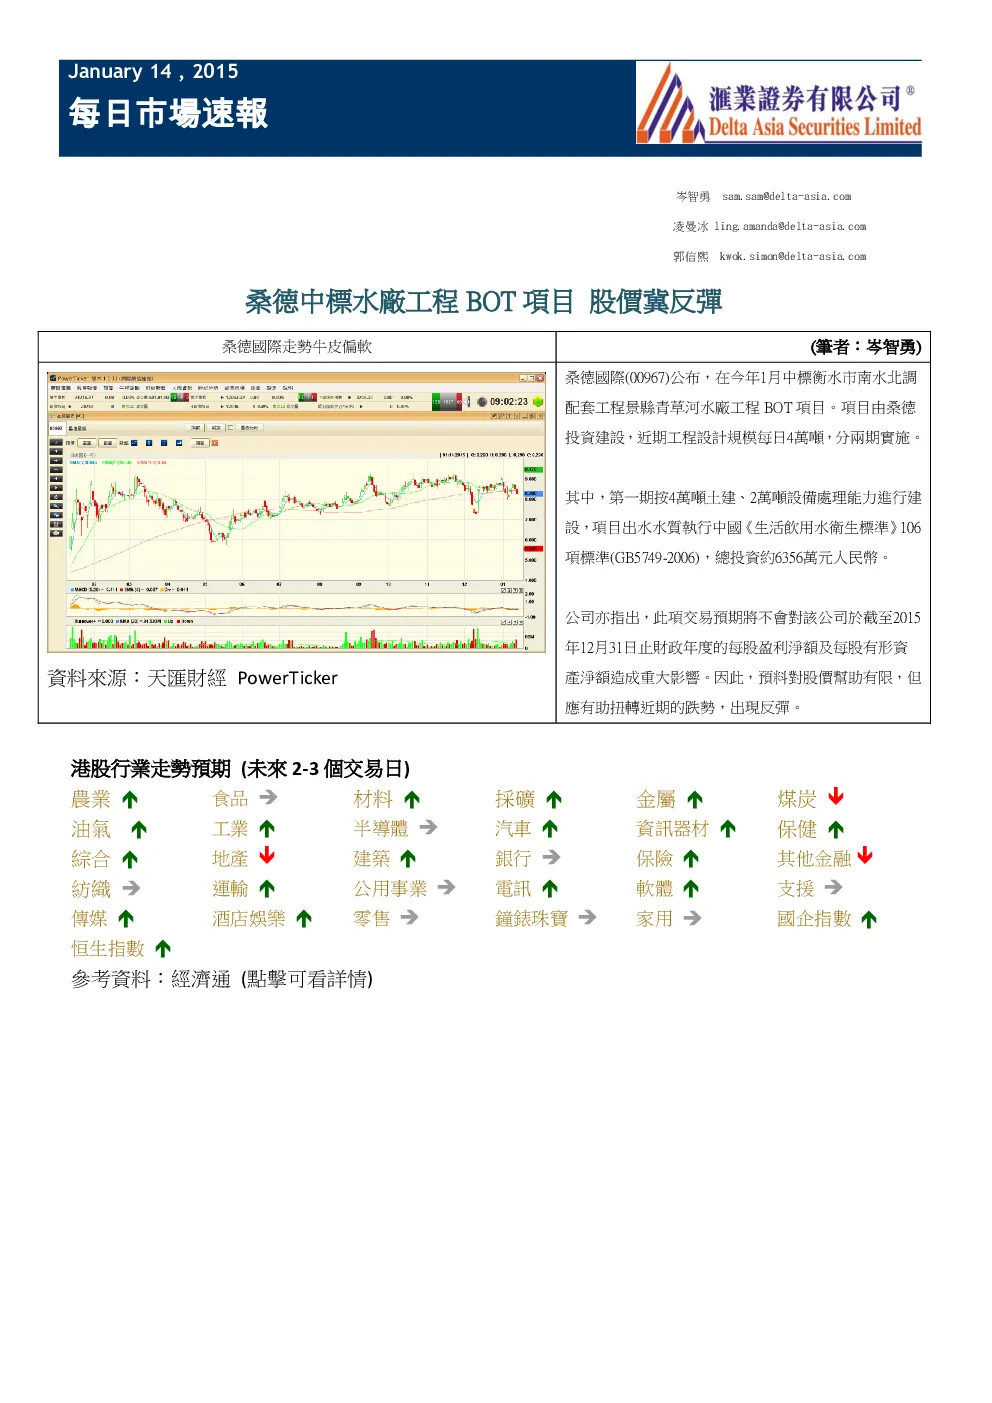This screenshot has width=992, height=1403.
Task: Click the green up arrow beside 運輸
Action: tap(267, 889)
